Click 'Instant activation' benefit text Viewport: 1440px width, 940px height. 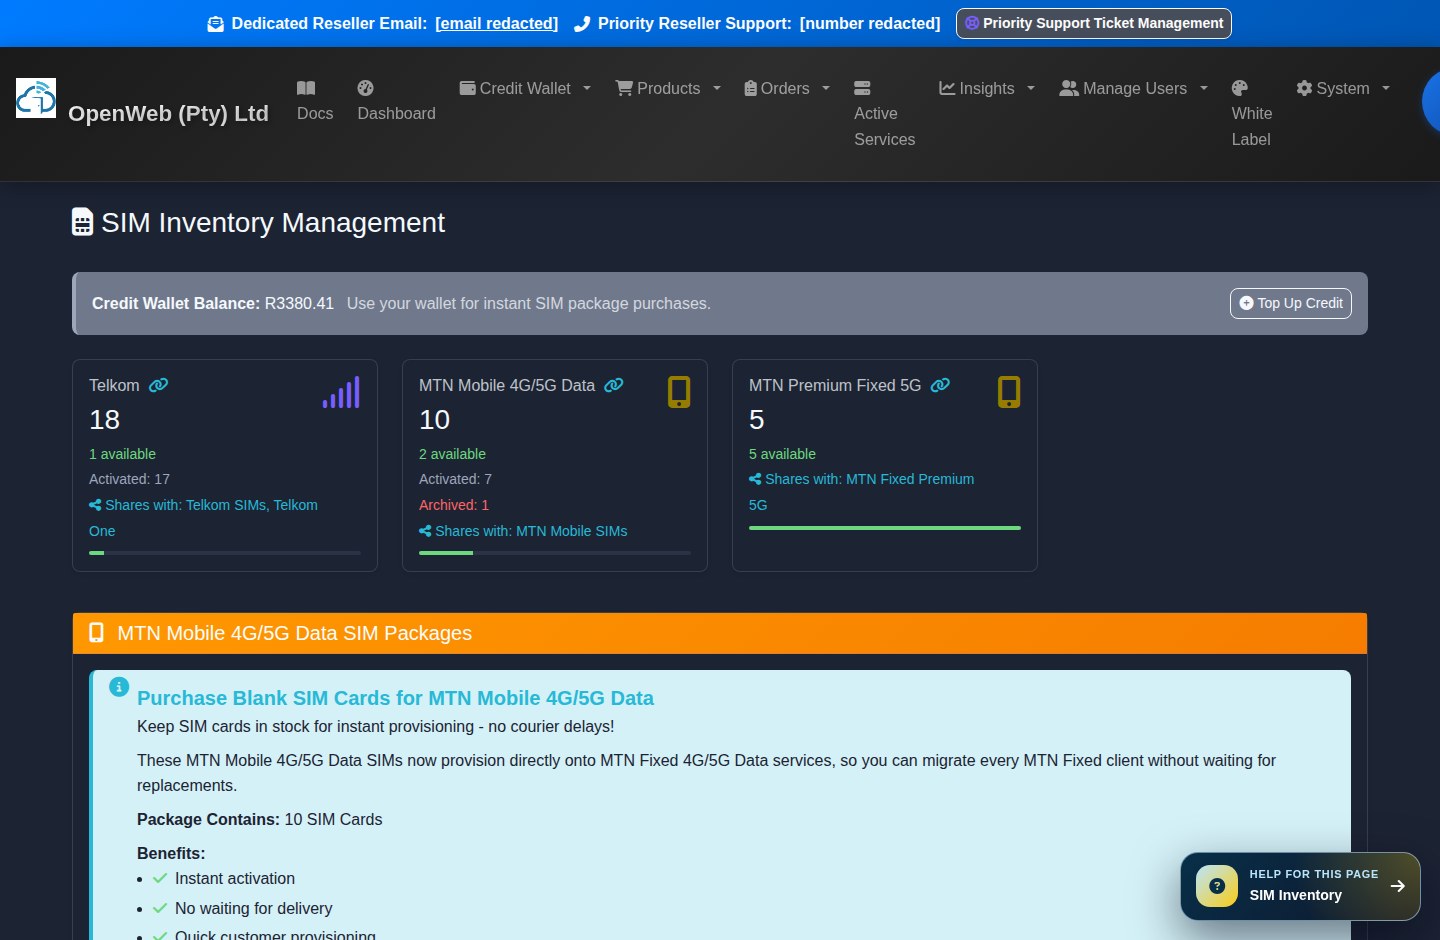click(x=235, y=878)
